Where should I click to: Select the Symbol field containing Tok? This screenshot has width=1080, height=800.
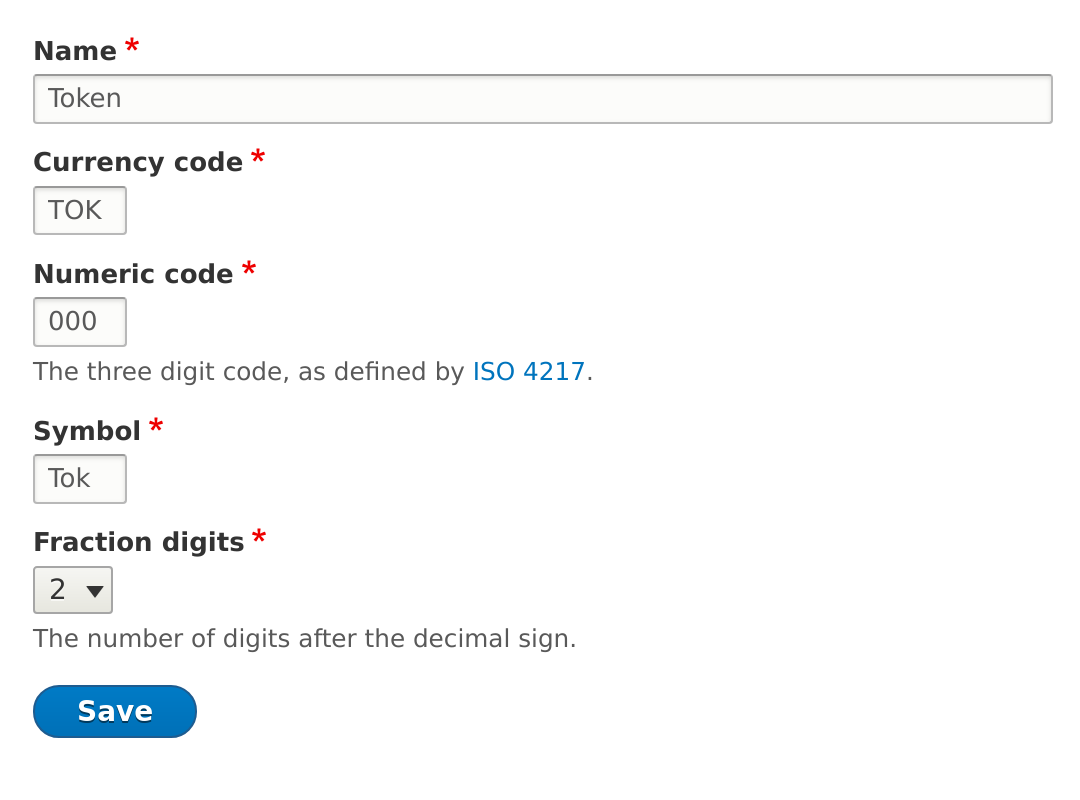click(80, 479)
